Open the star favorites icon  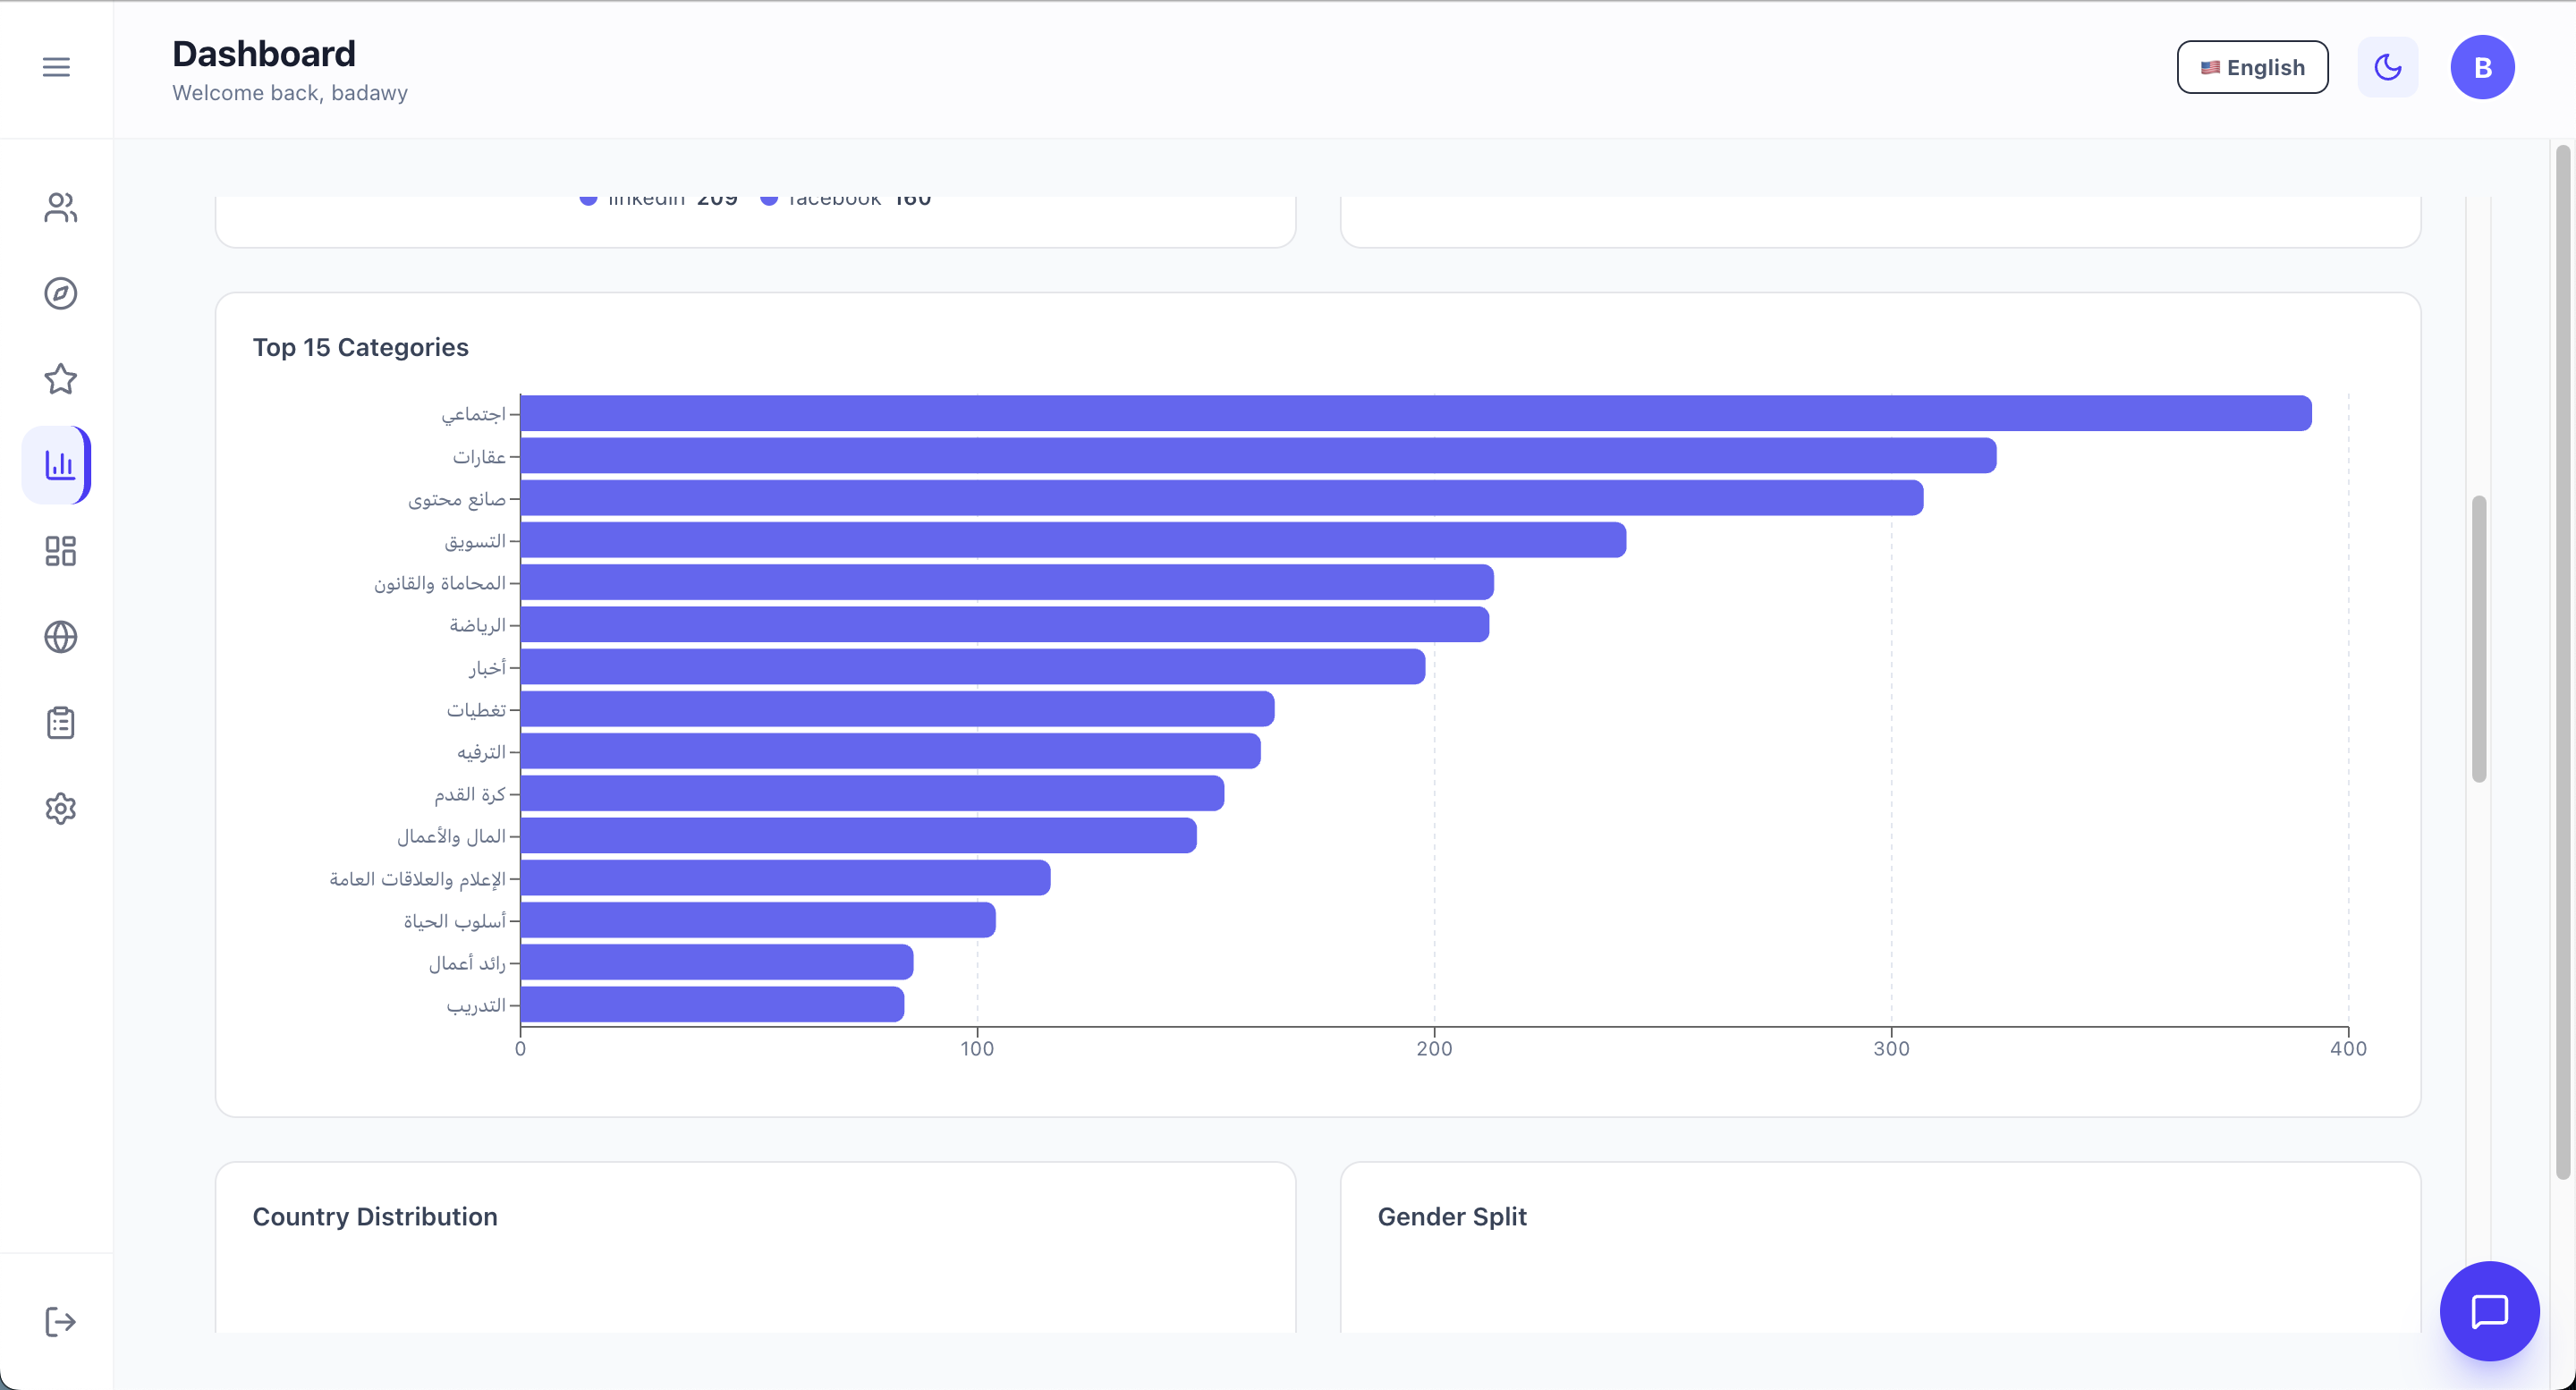pos(60,379)
